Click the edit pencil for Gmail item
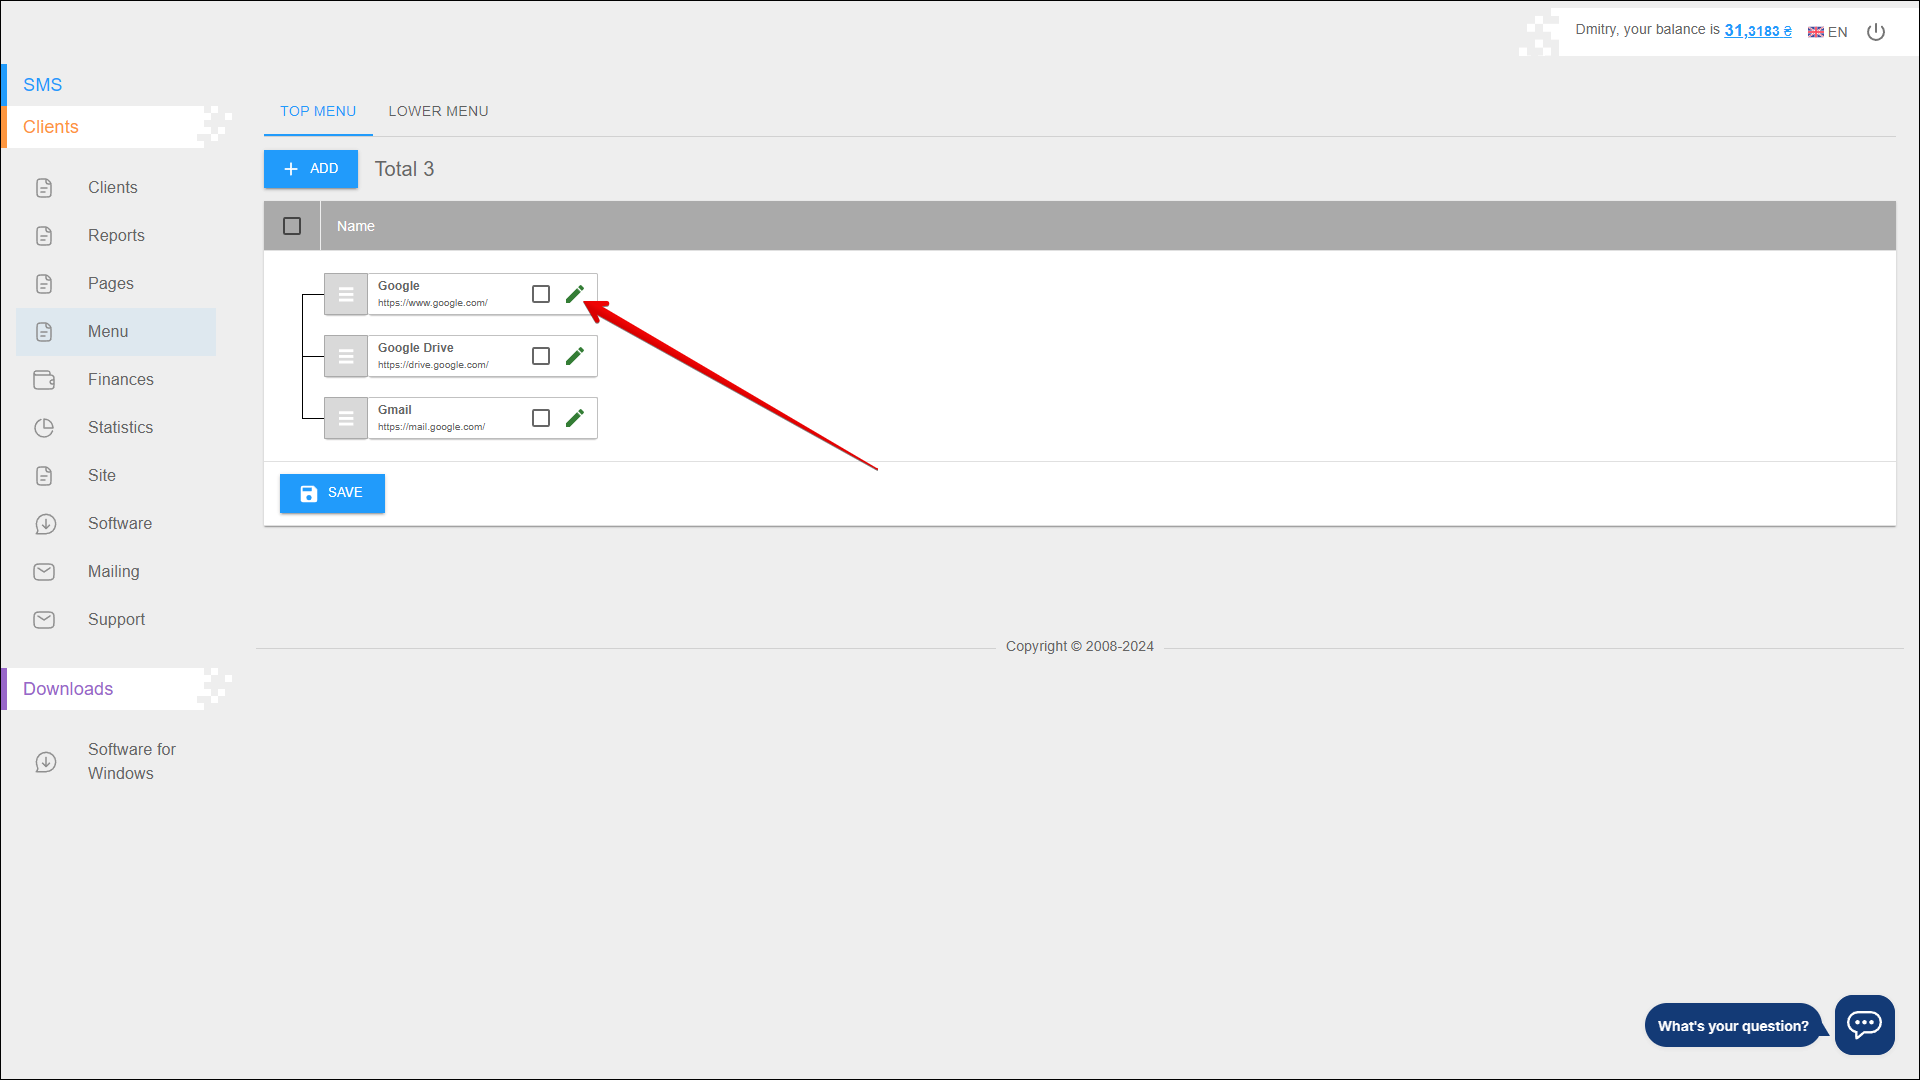1920x1080 pixels. click(574, 418)
